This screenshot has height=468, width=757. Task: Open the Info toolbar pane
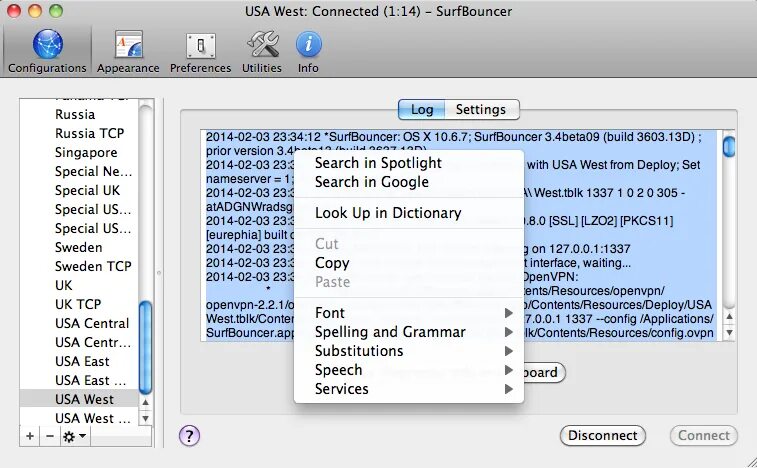pos(308,51)
